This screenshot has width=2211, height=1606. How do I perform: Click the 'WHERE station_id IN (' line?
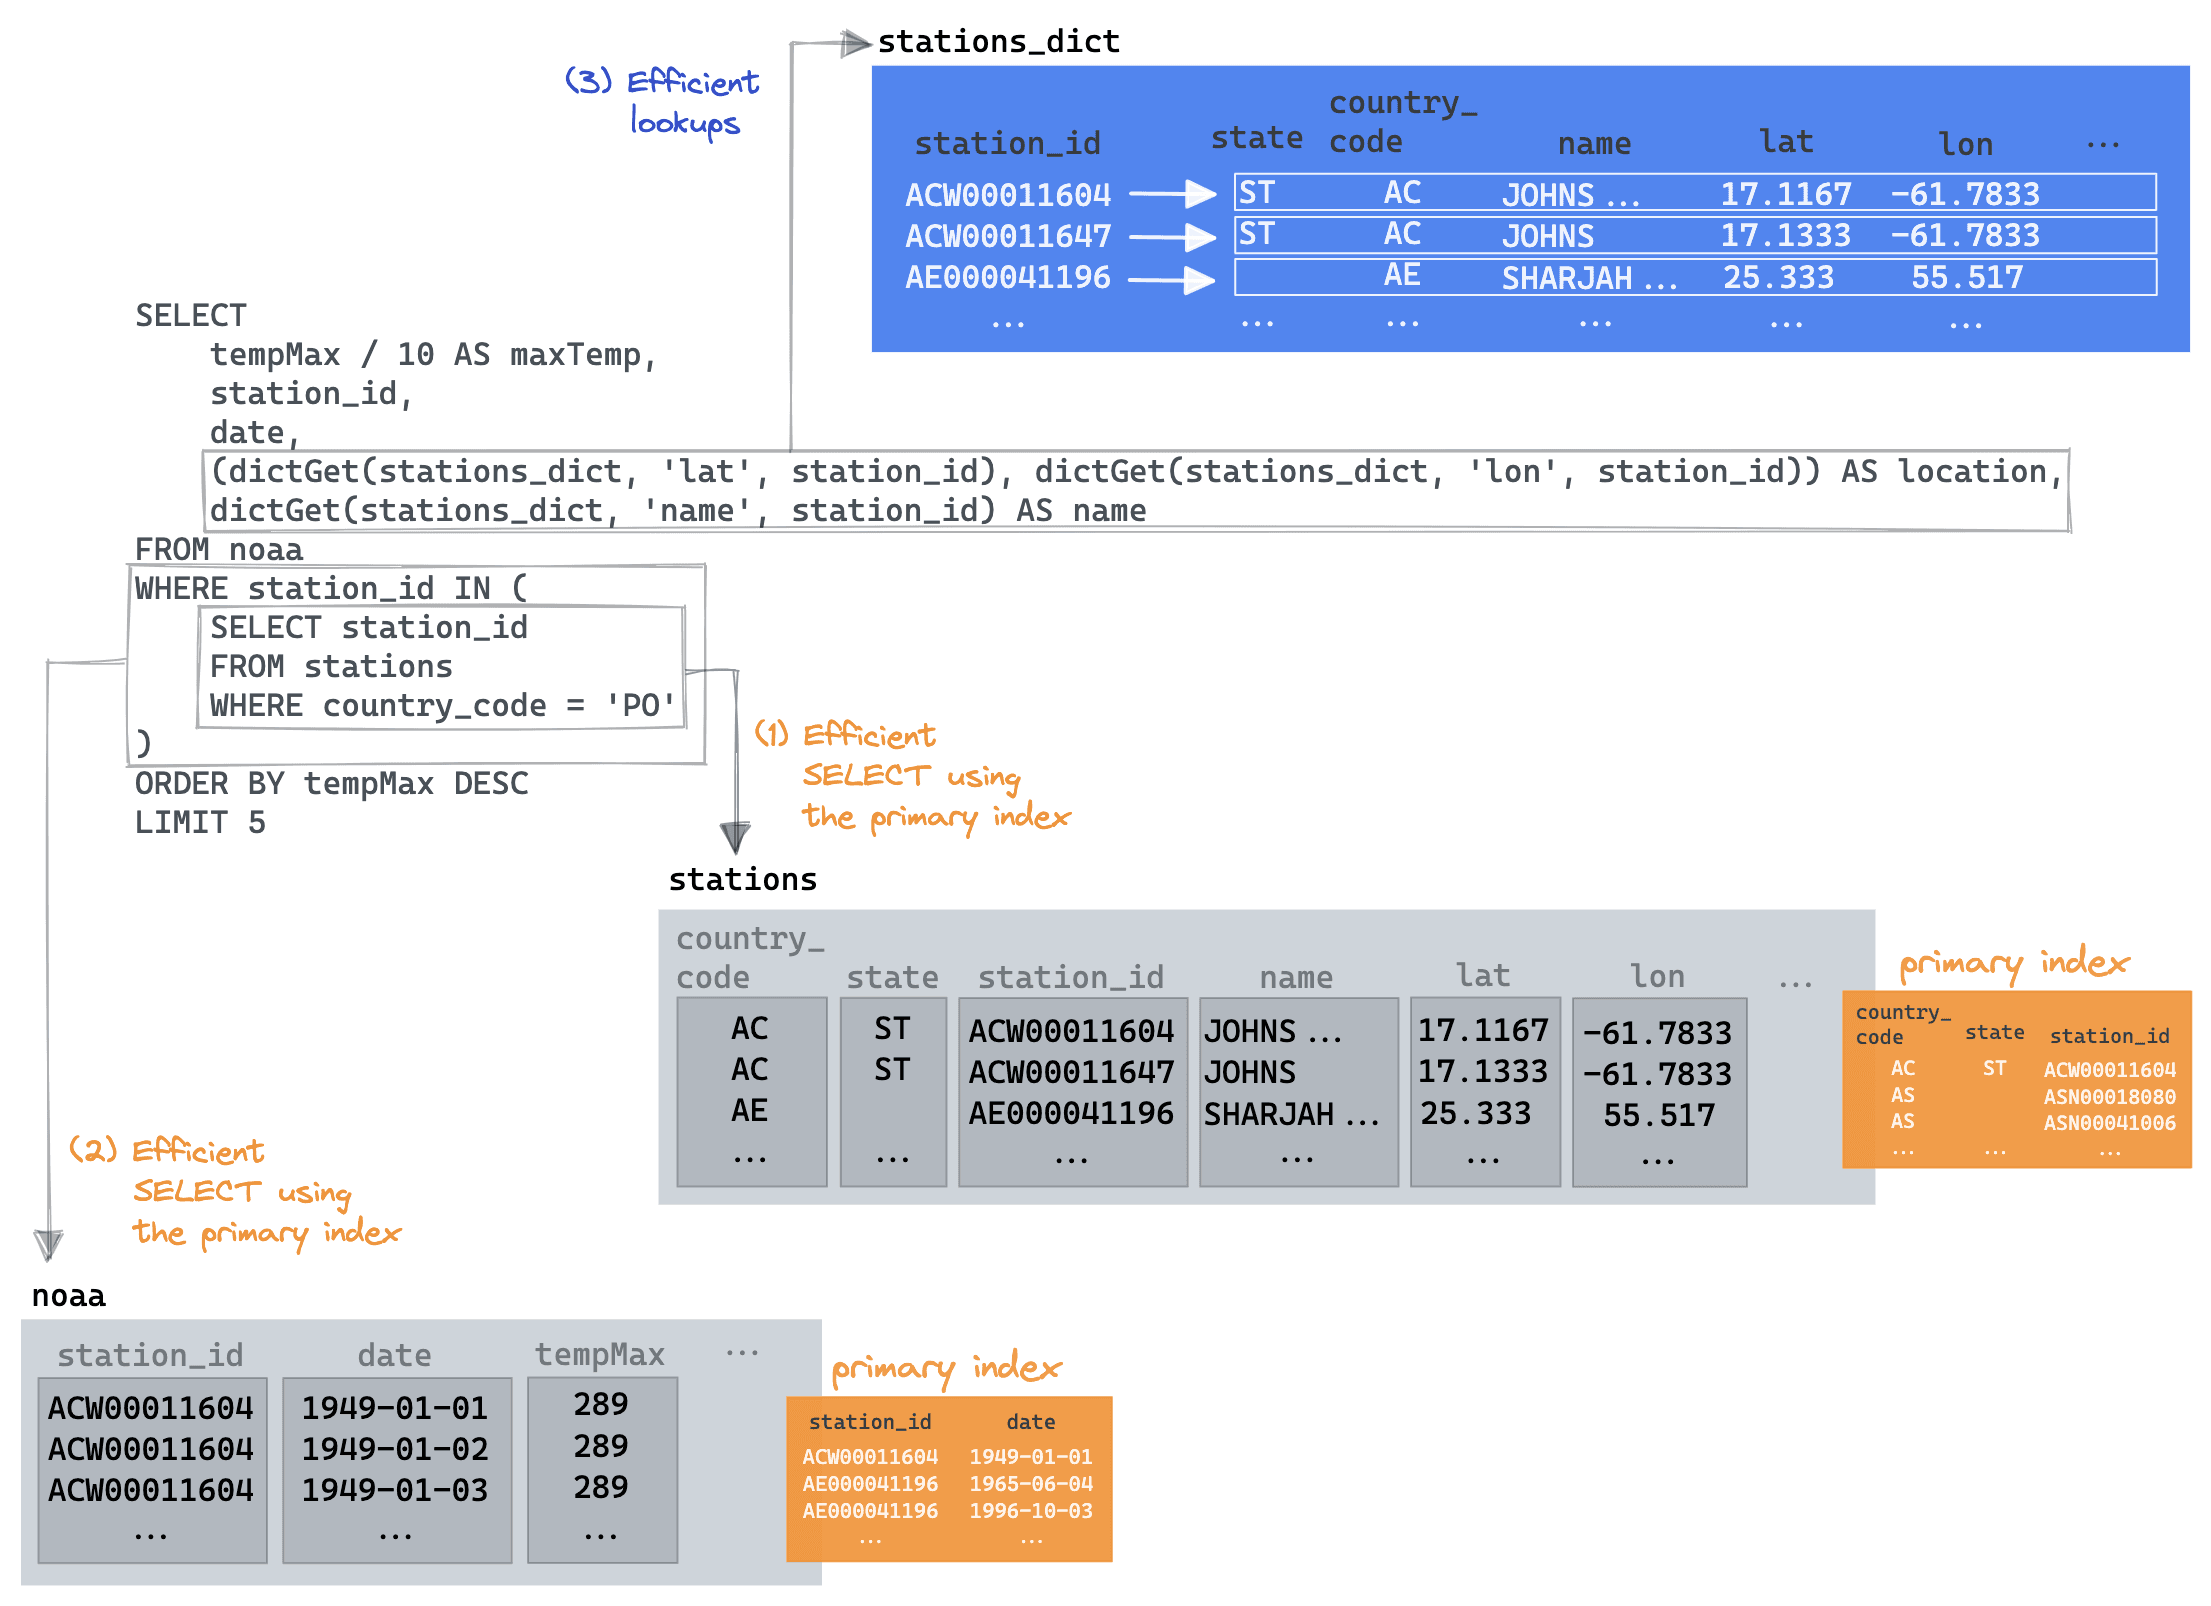point(331,588)
